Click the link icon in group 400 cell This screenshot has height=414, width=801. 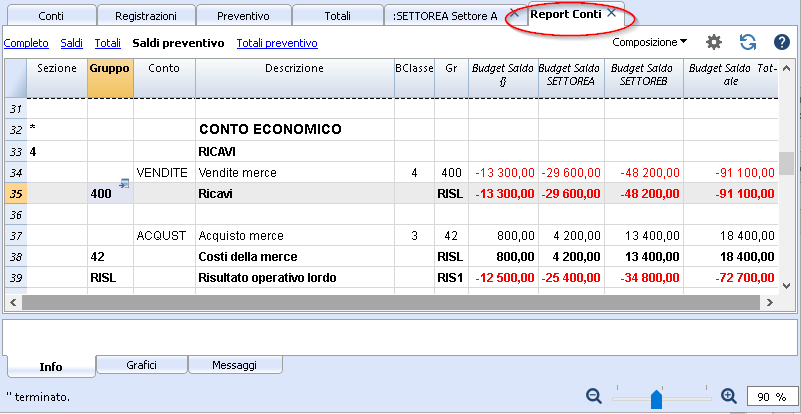124,183
